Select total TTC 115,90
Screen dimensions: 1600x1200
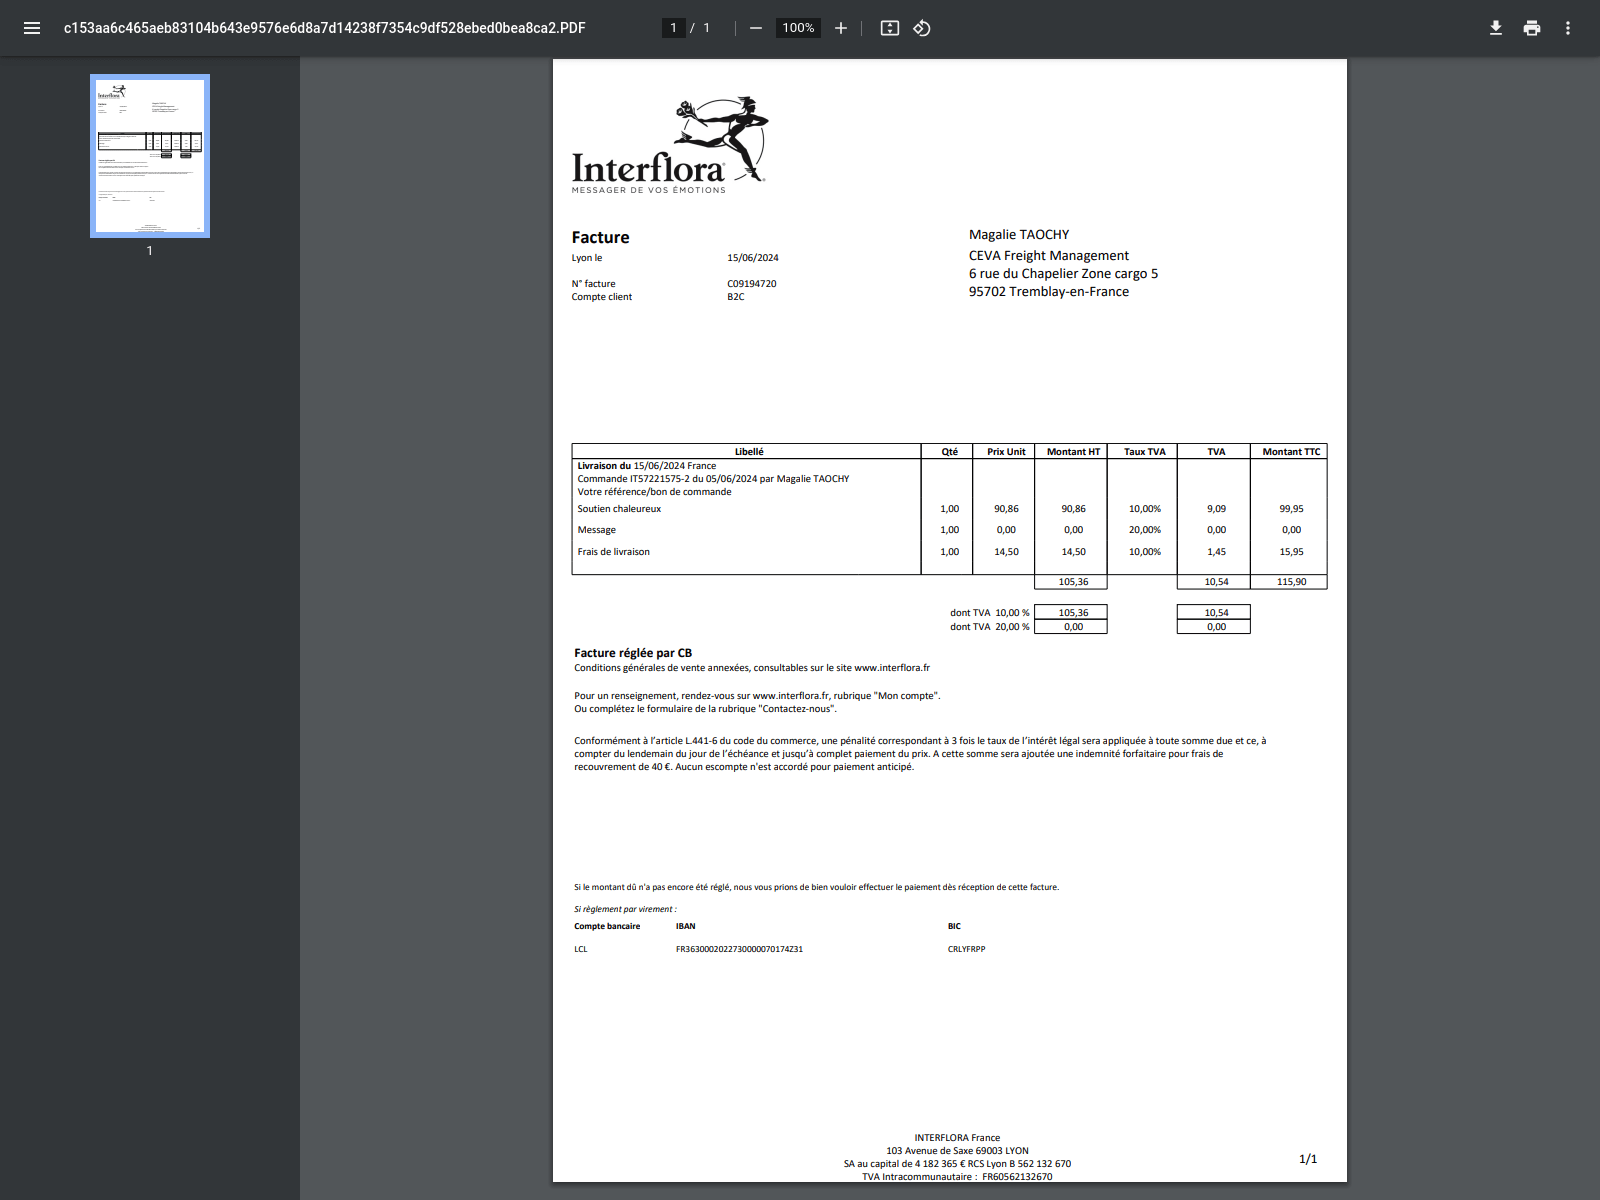pos(1291,582)
